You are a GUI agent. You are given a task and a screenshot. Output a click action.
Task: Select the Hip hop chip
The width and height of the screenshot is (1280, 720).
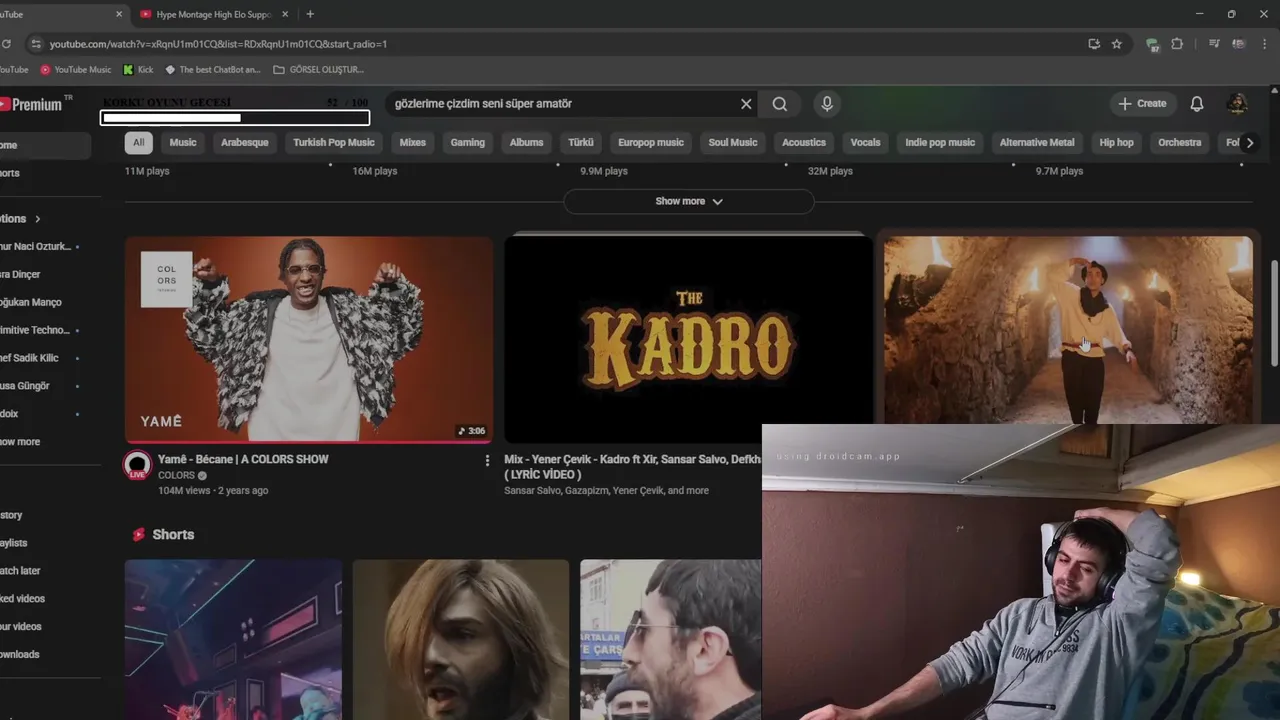pyautogui.click(x=1116, y=143)
